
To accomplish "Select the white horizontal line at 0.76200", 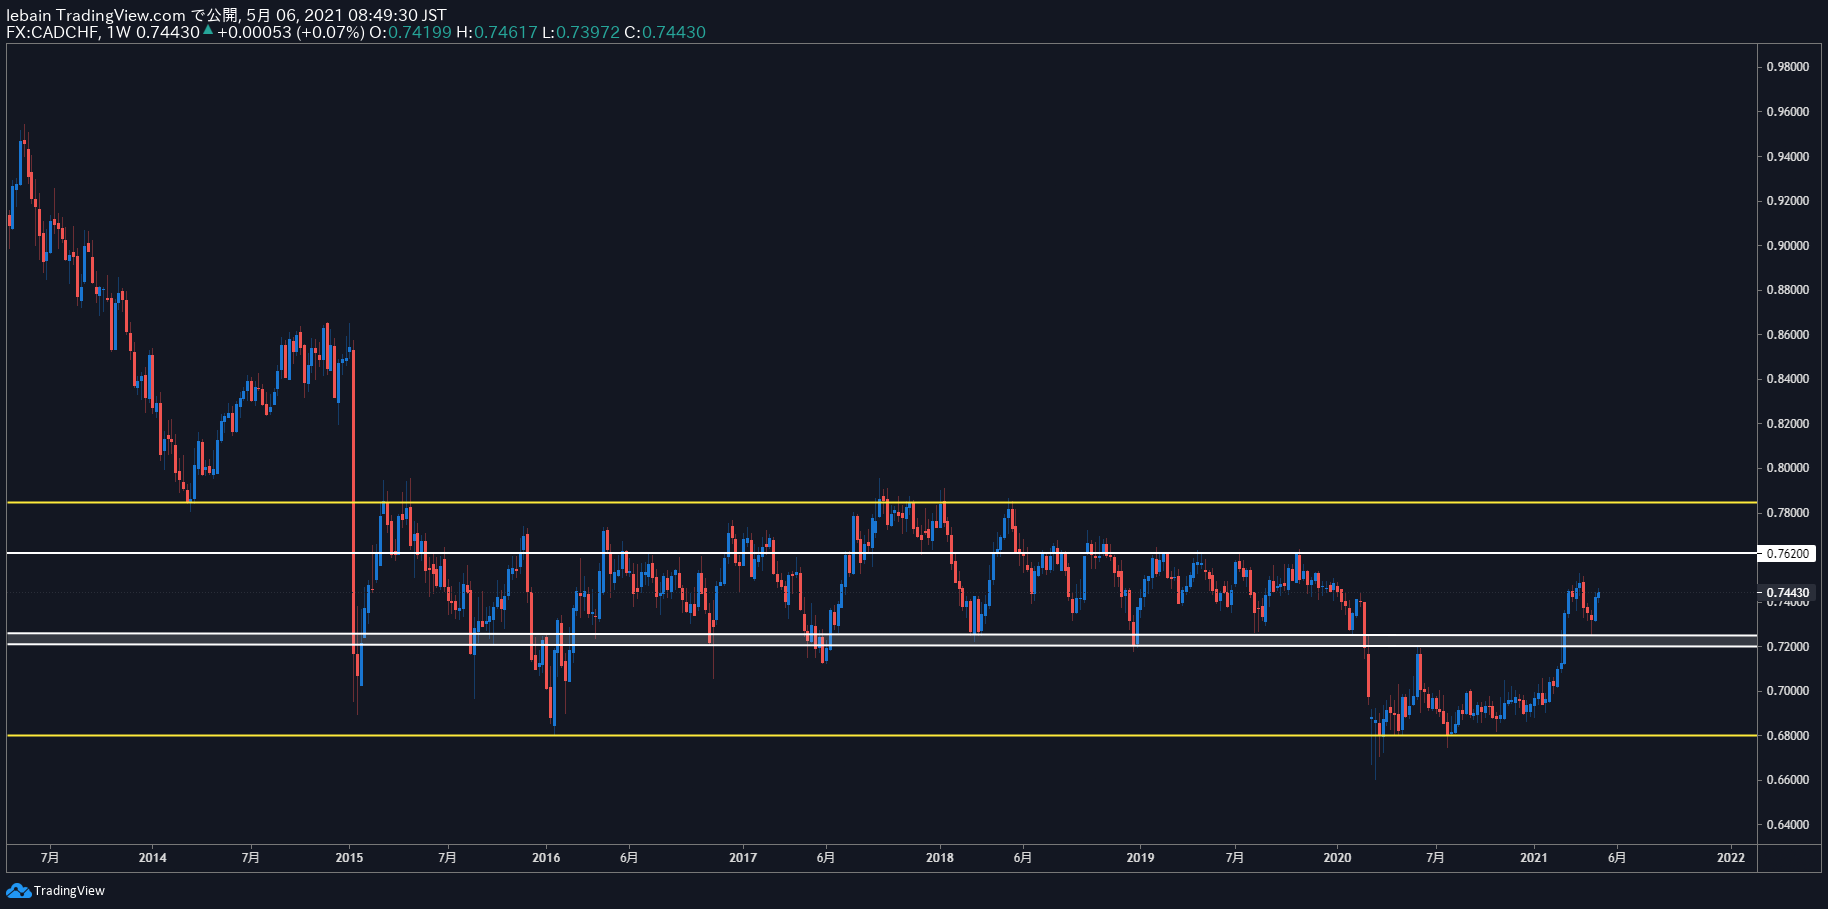I will click(880, 553).
